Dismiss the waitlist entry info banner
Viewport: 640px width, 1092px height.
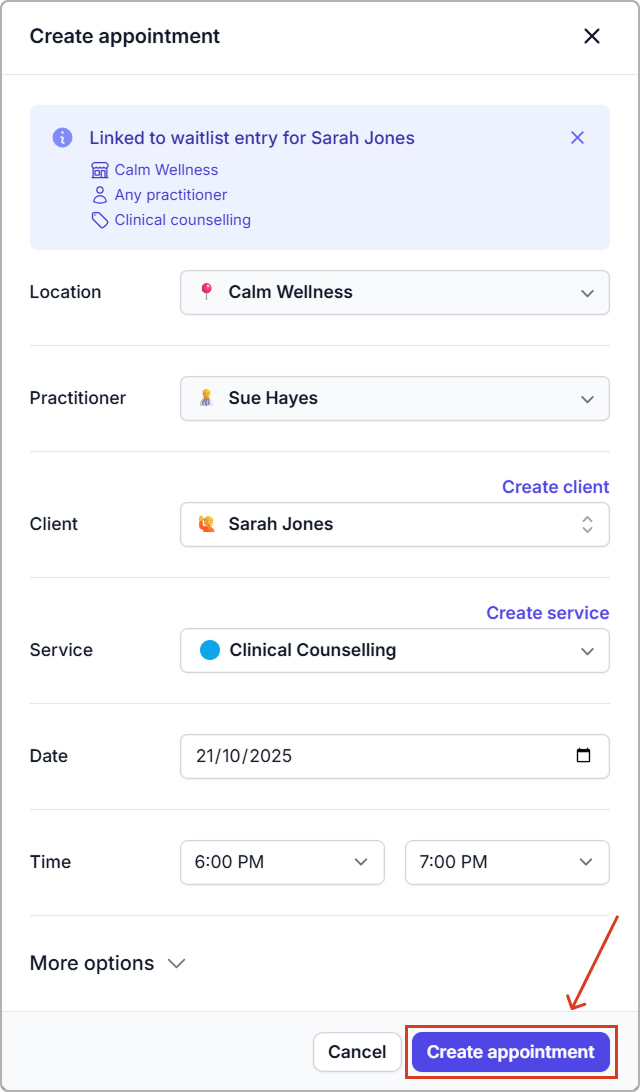[x=577, y=138]
